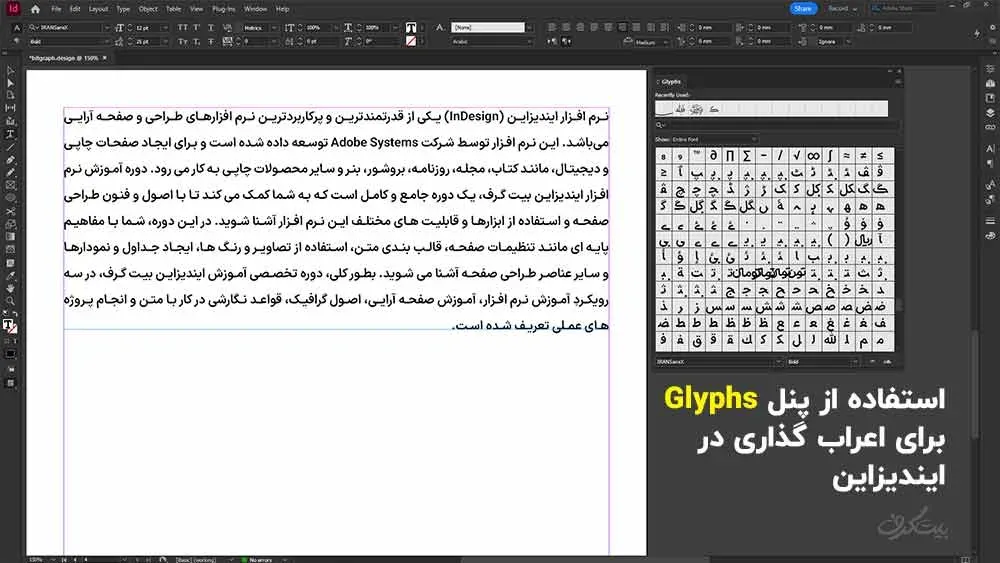The image size is (1000, 563).
Task: Toggle Superscript formatting
Action: pos(196,27)
